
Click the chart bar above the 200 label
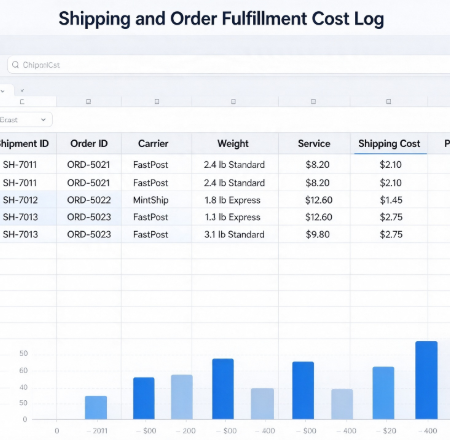(182, 397)
